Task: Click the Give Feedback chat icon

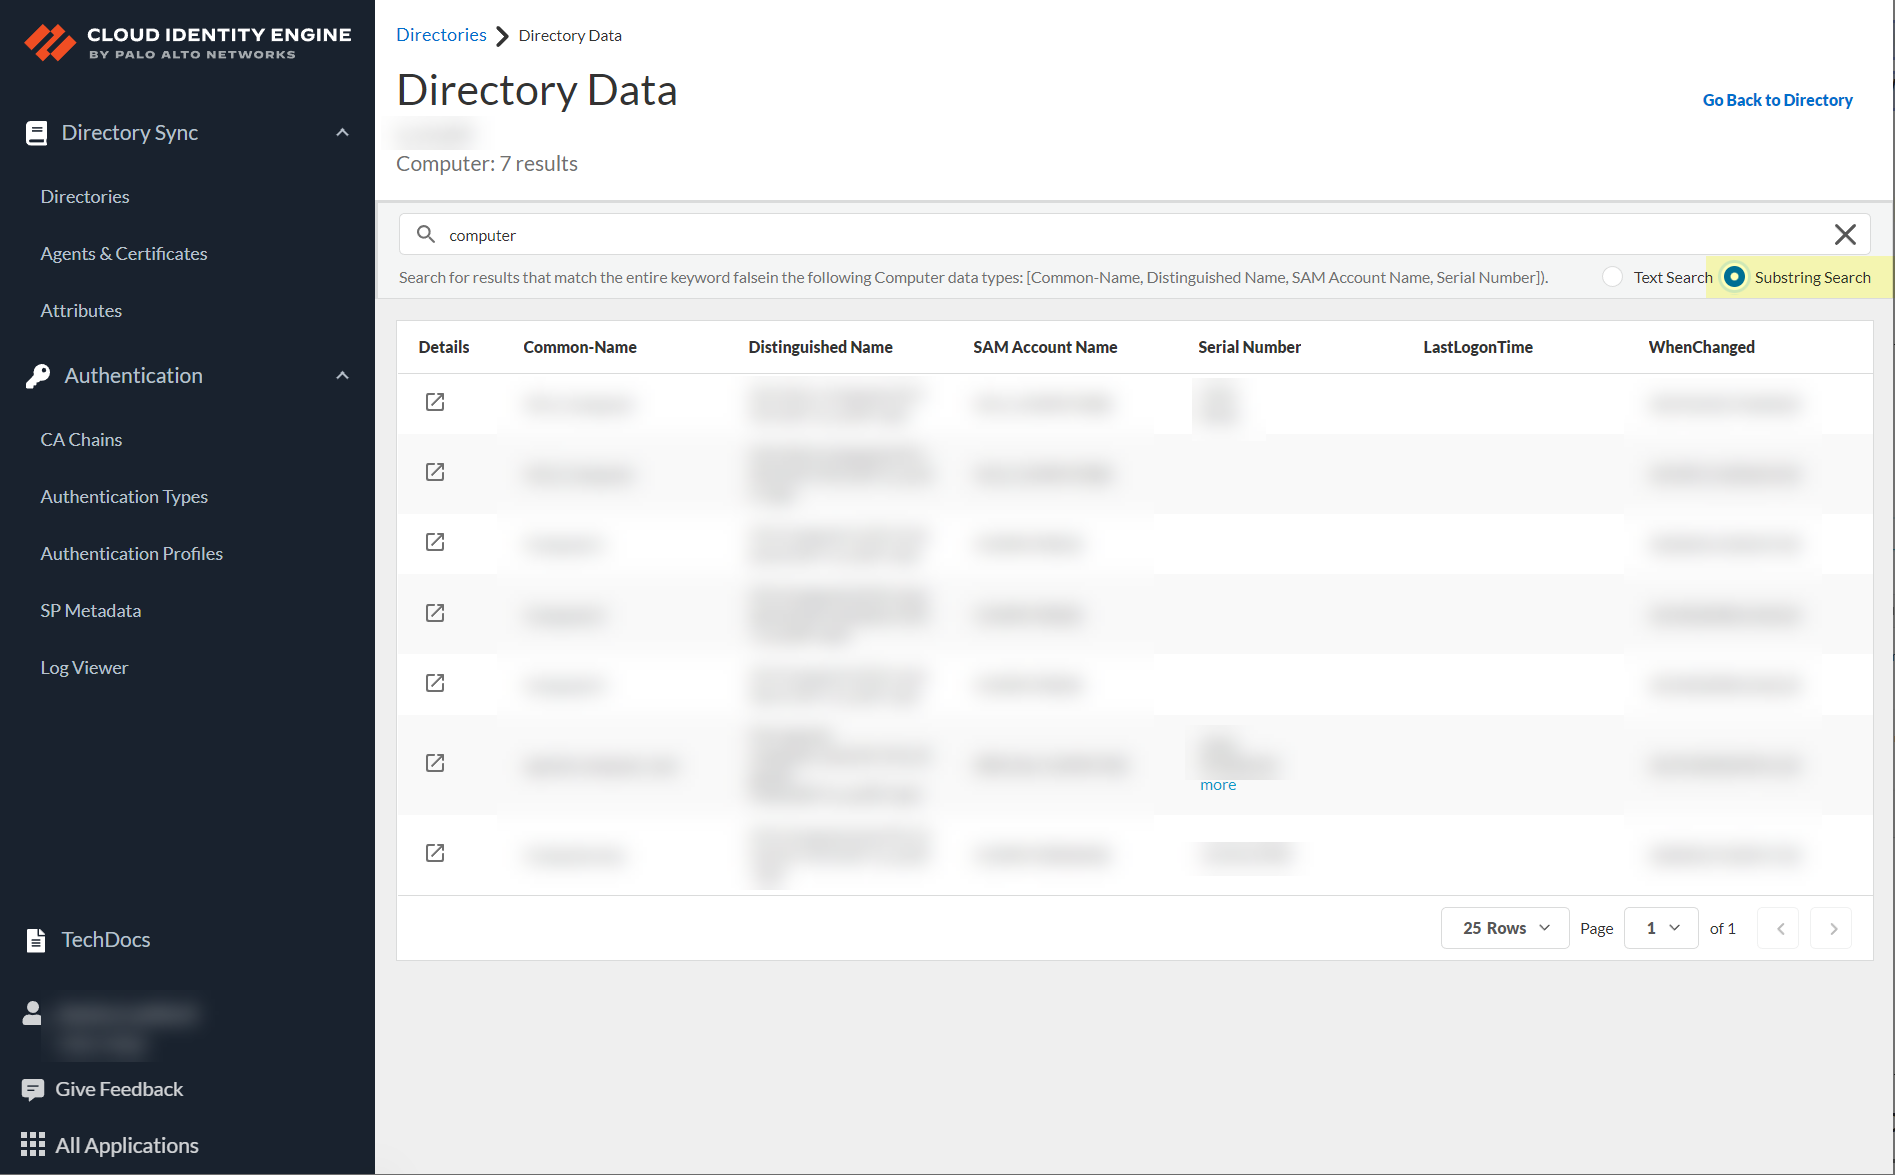Action: pyautogui.click(x=33, y=1089)
